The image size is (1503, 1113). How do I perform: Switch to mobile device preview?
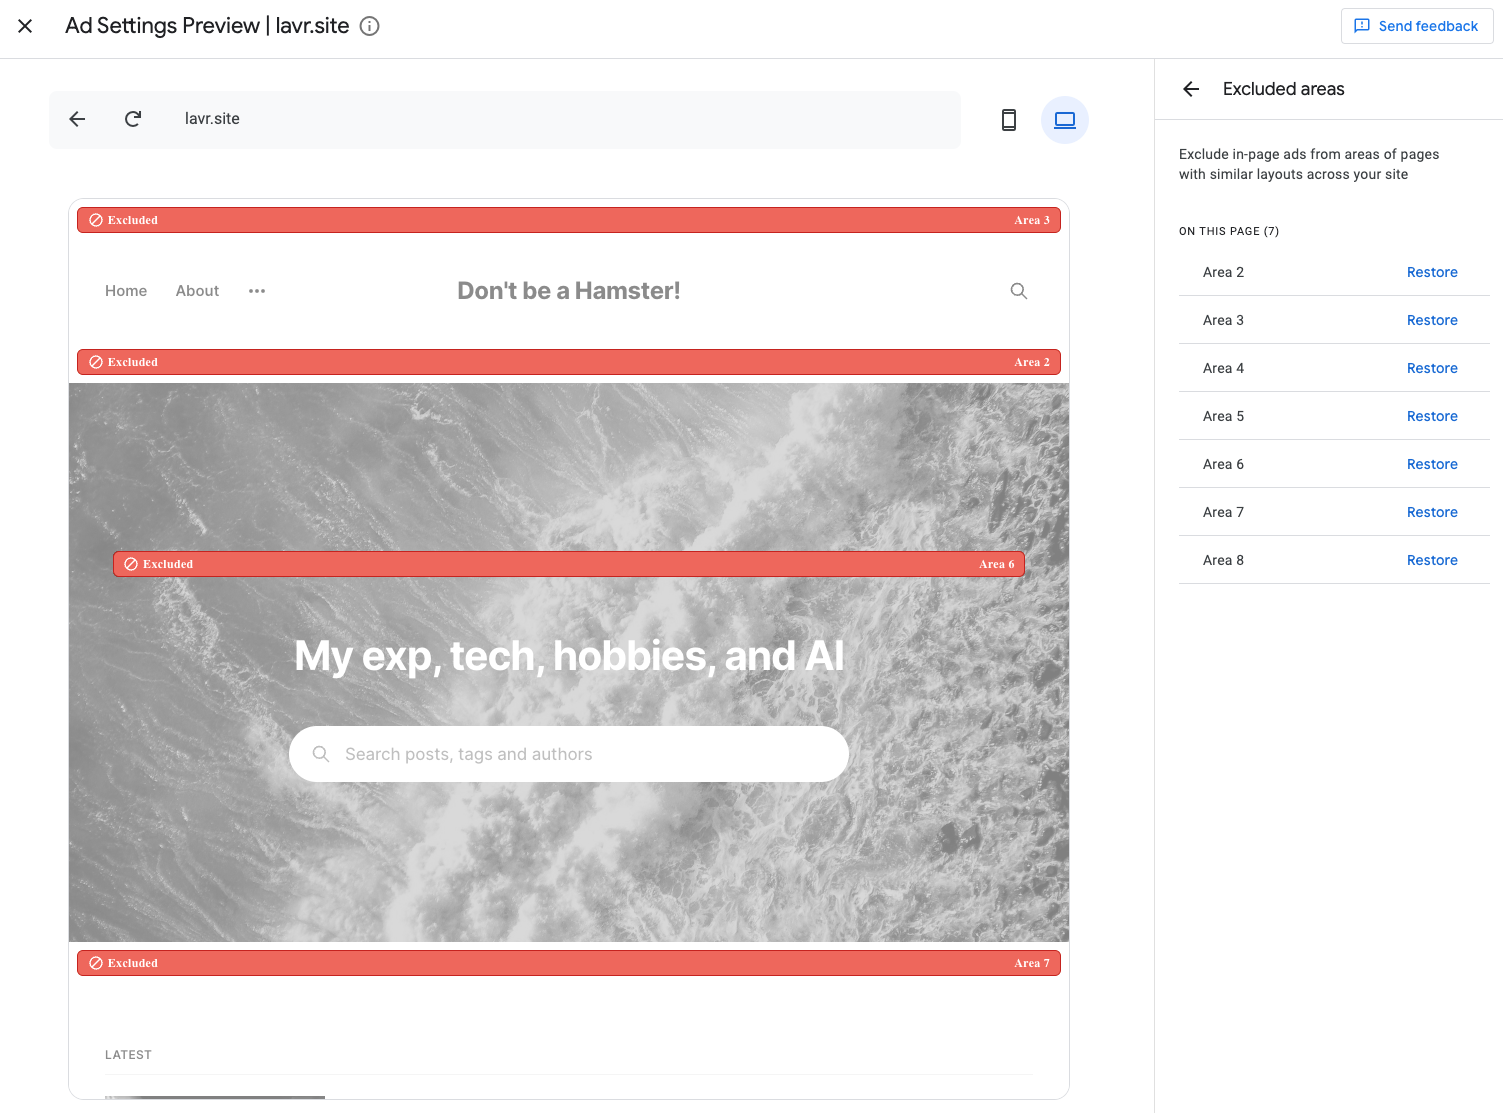(x=1008, y=120)
